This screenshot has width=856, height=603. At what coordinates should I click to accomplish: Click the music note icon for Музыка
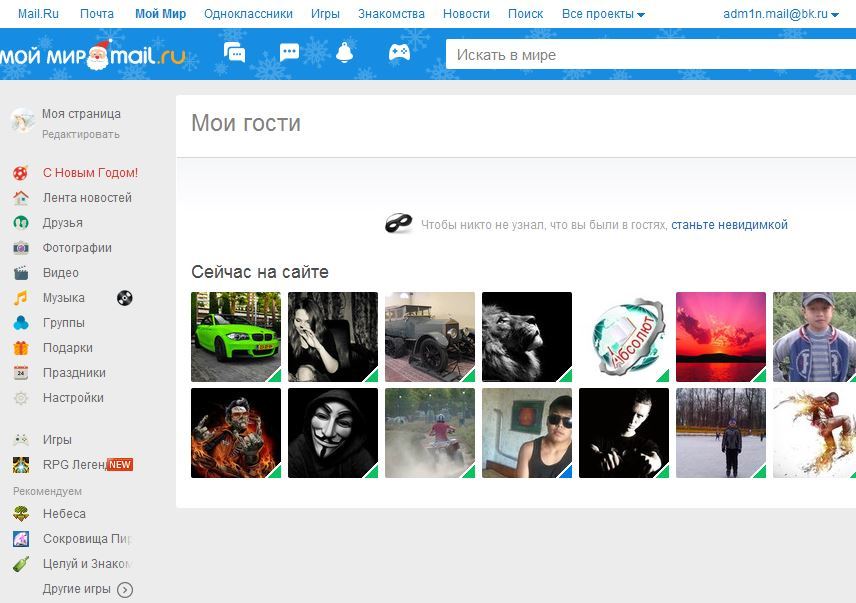coord(21,298)
